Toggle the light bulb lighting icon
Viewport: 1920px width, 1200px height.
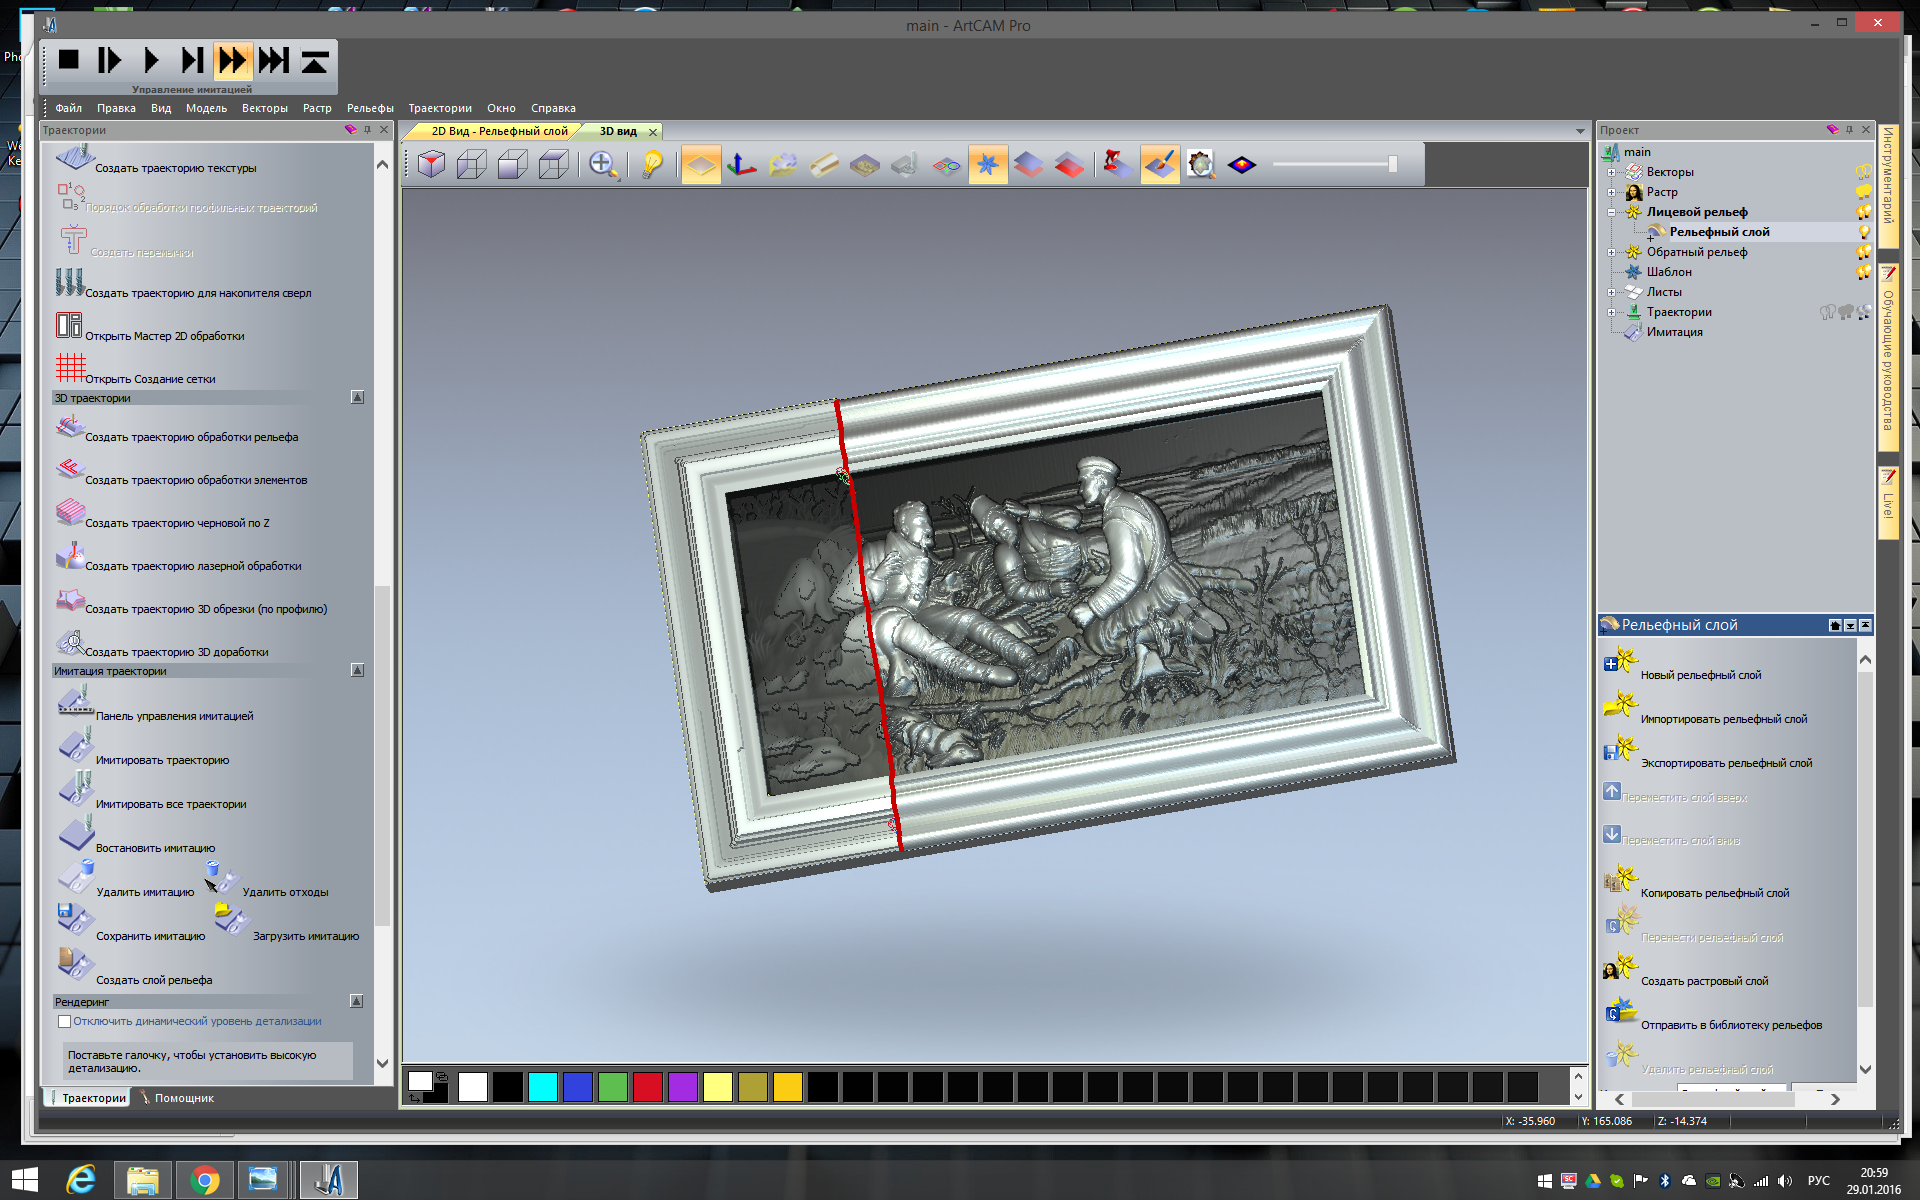tap(652, 165)
